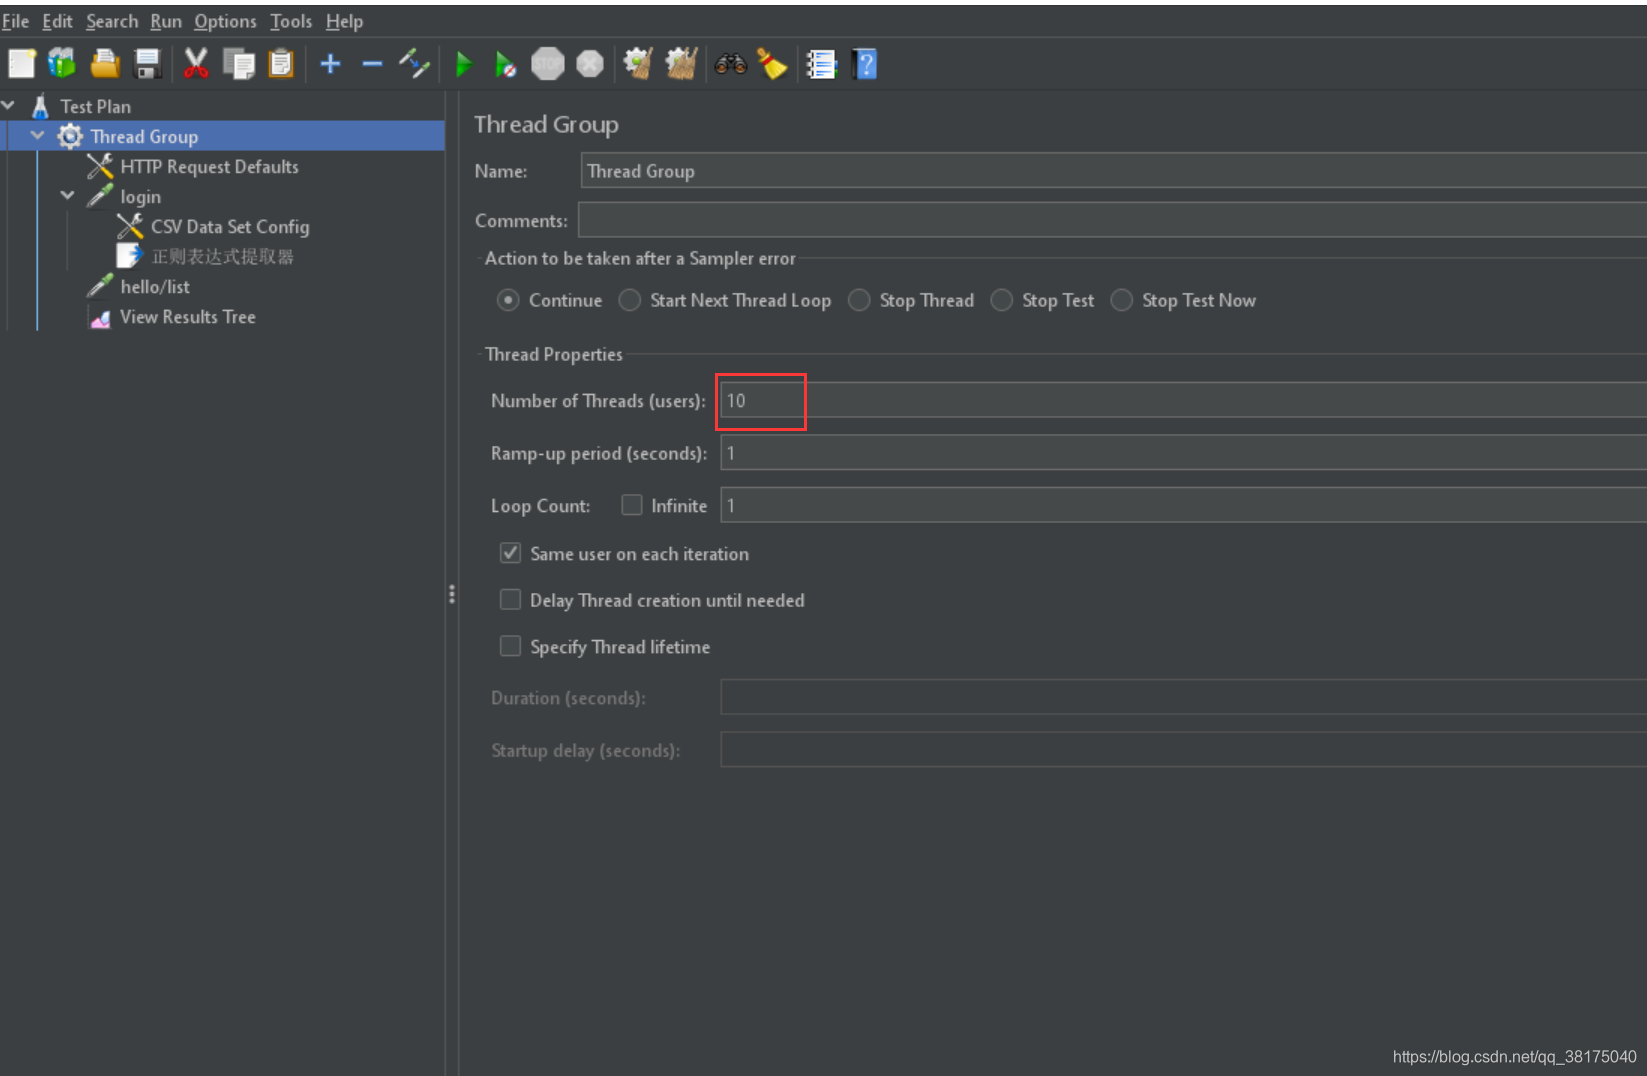The image size is (1647, 1076).
Task: Collapse the Thread Group tree node
Action: click(38, 135)
